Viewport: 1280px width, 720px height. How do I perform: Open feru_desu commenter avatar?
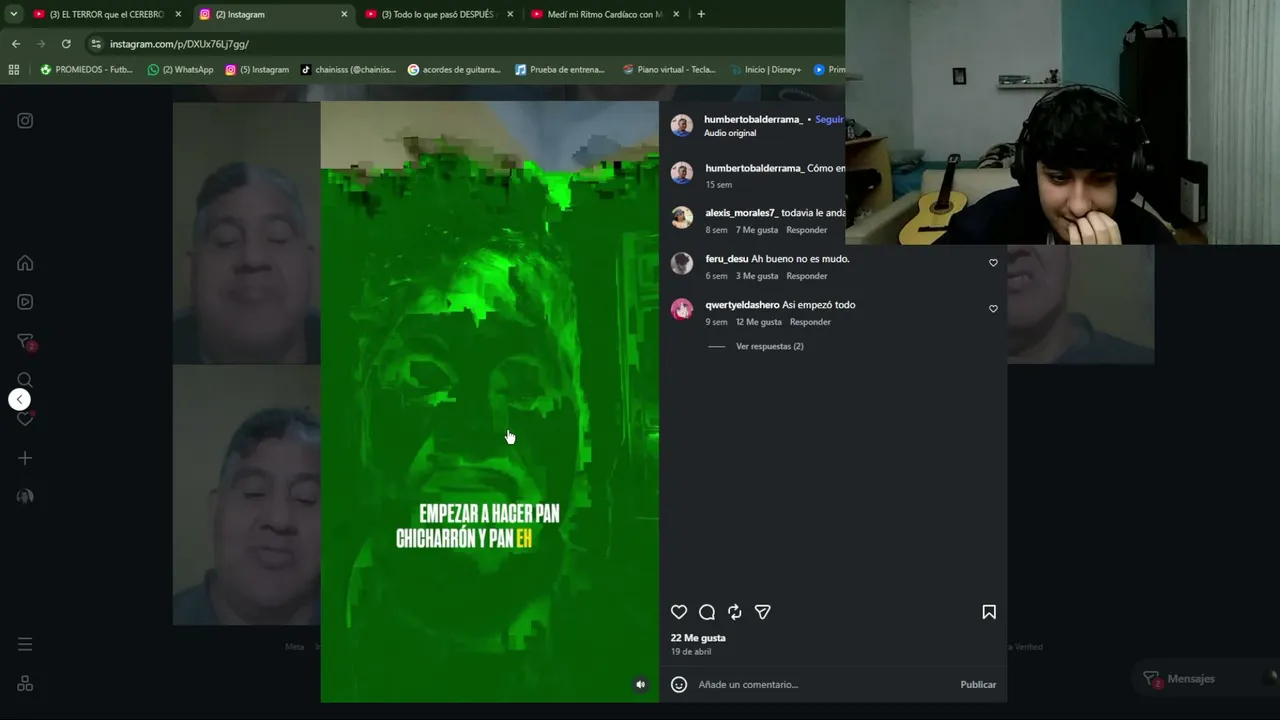[x=682, y=263]
